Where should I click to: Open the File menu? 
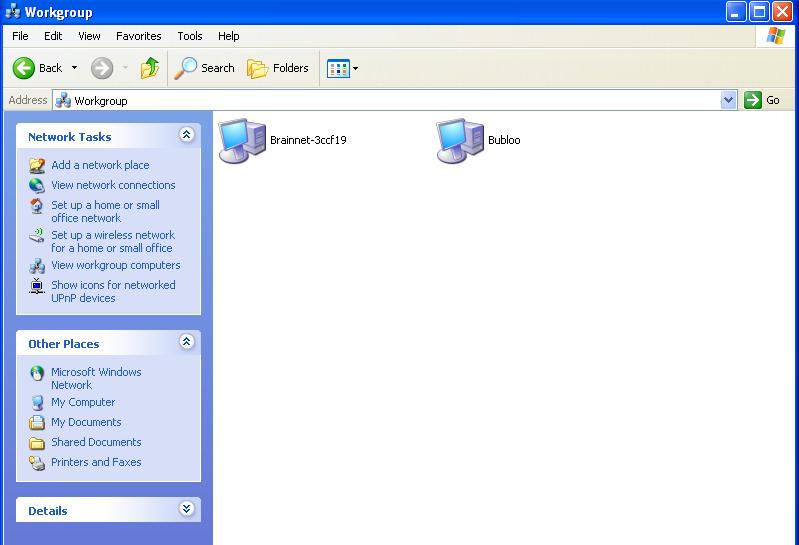(20, 36)
